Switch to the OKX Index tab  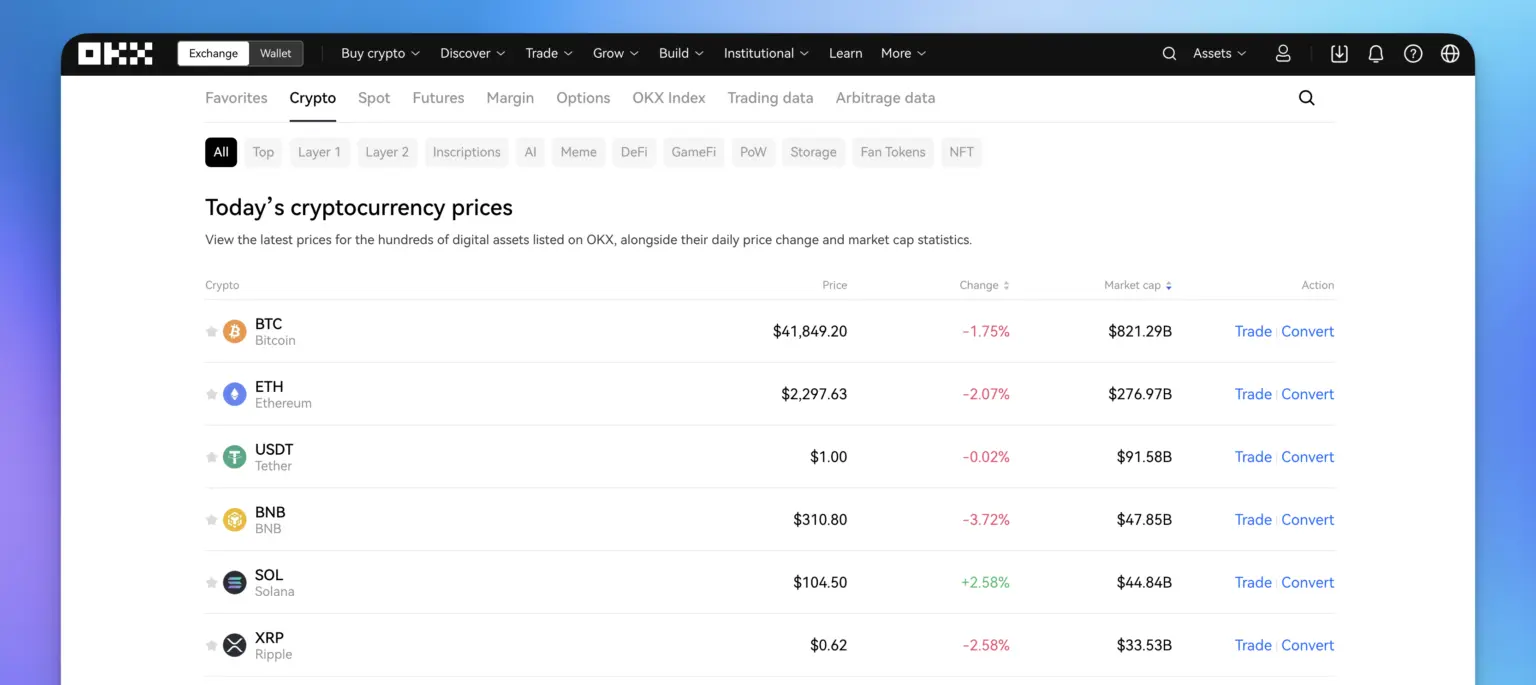pyautogui.click(x=669, y=98)
